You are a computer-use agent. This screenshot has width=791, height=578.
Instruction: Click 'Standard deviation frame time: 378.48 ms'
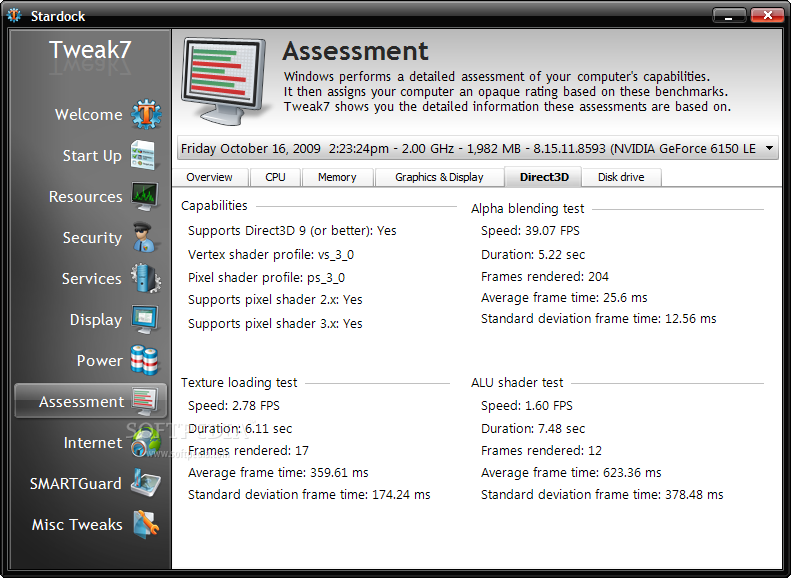[x=602, y=495]
